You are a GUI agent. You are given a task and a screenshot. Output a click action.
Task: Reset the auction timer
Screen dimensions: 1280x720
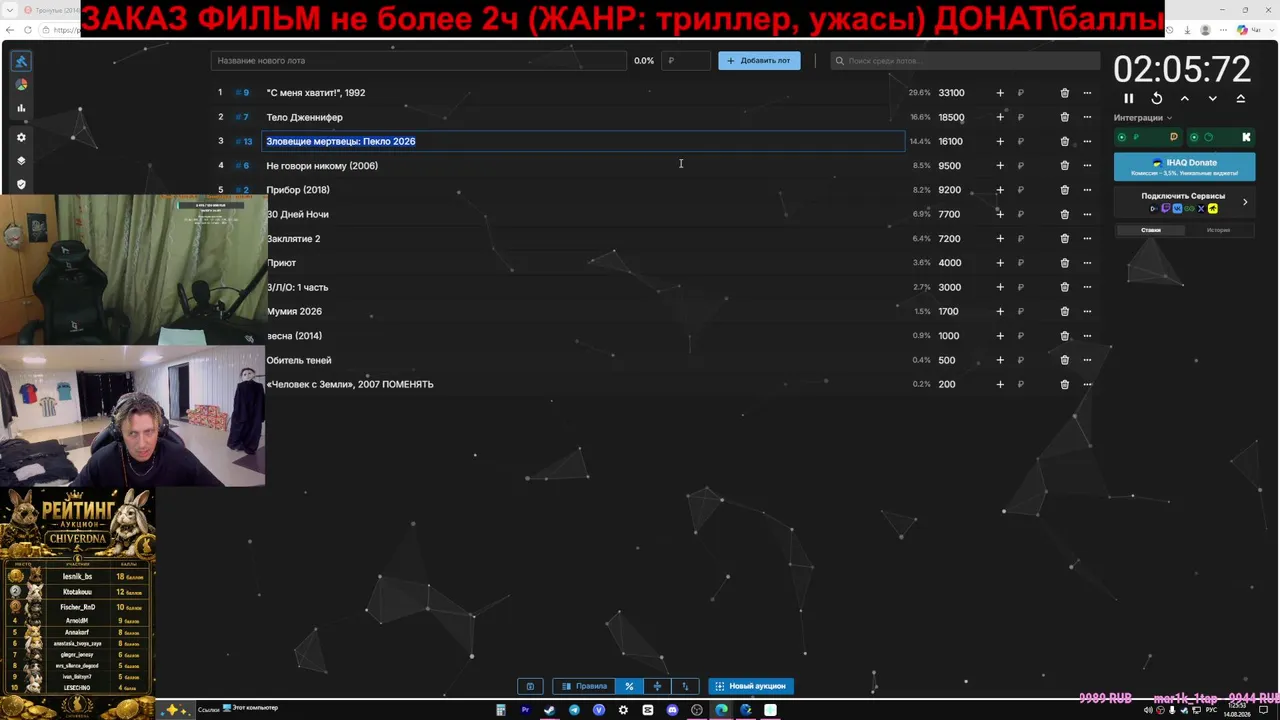point(1157,98)
